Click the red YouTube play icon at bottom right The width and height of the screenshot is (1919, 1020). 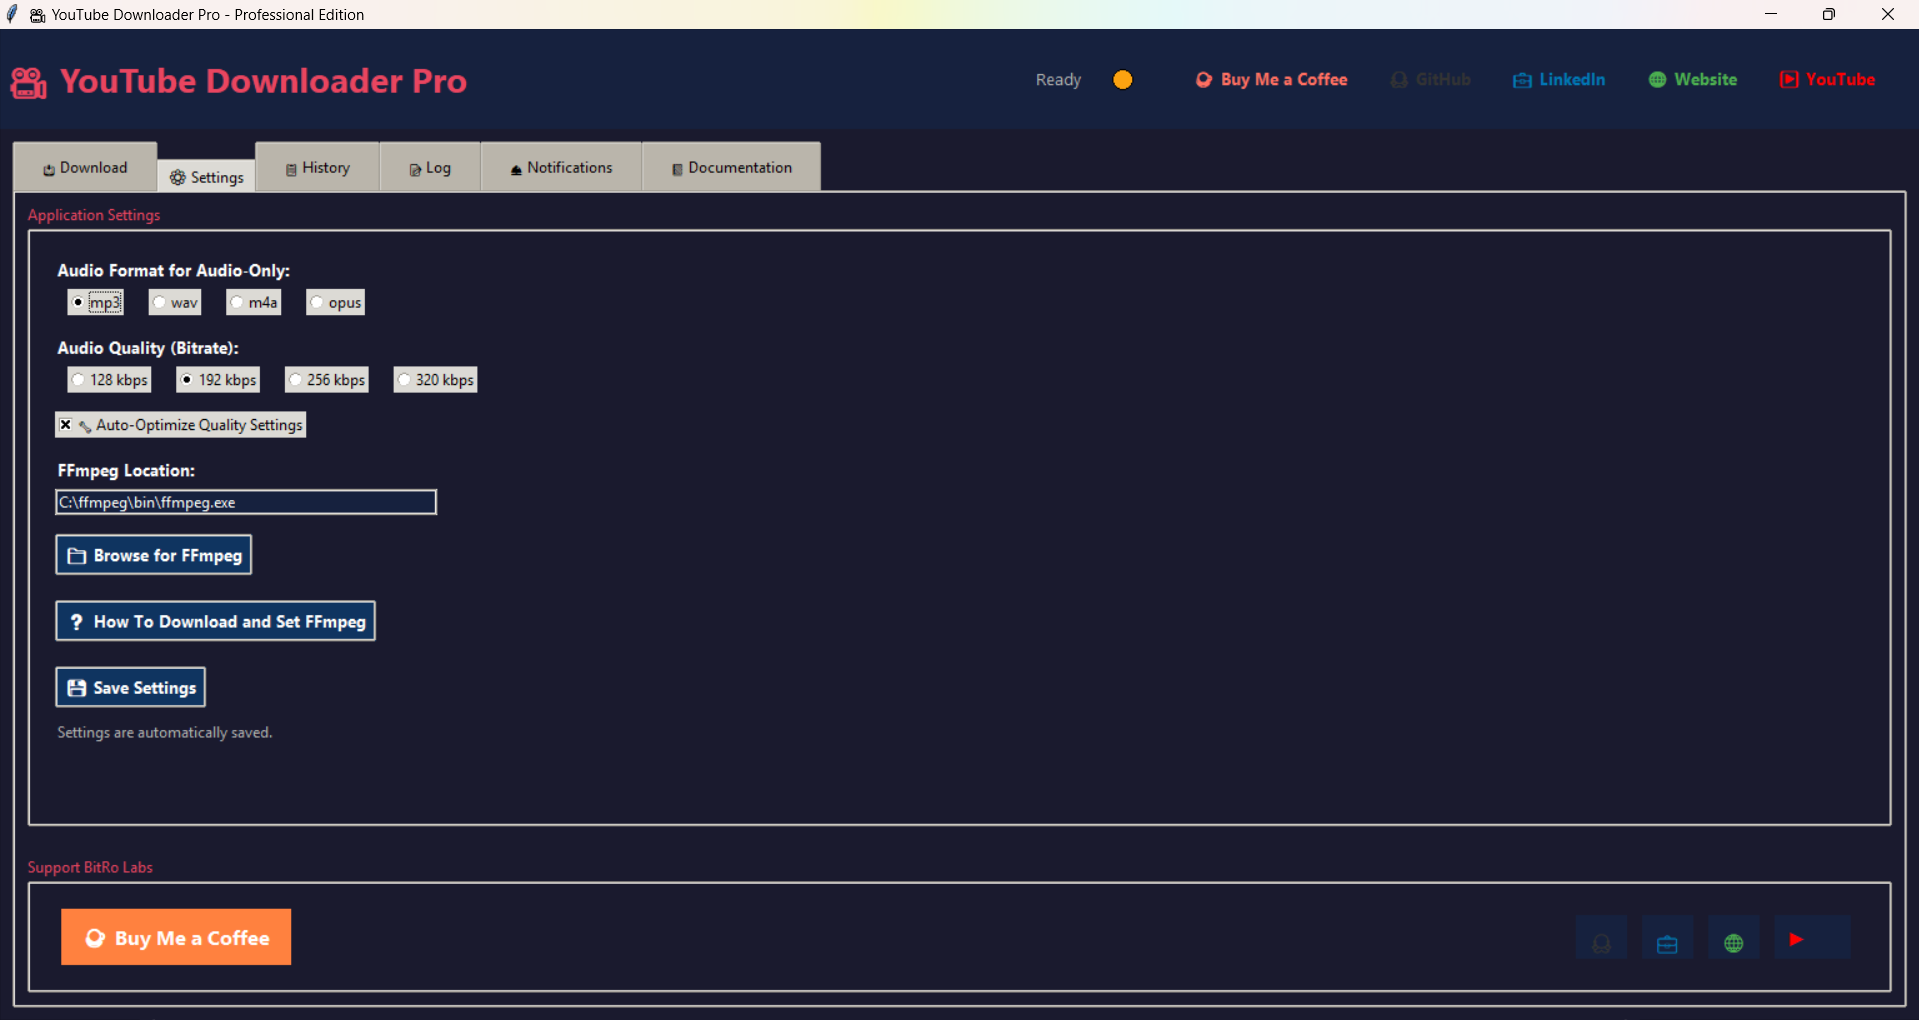(x=1796, y=938)
